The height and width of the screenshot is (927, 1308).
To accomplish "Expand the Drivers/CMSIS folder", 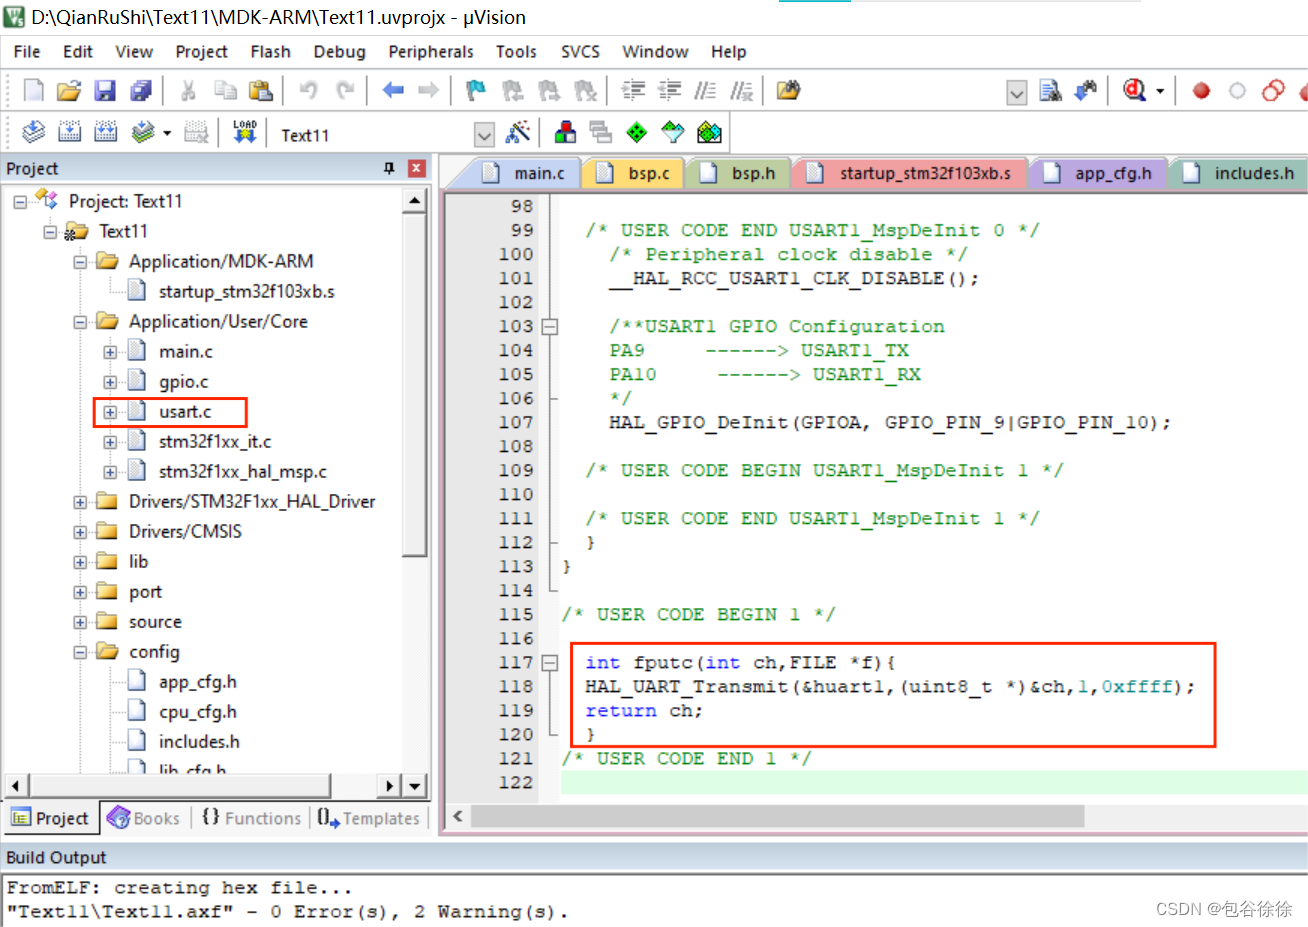I will point(80,532).
